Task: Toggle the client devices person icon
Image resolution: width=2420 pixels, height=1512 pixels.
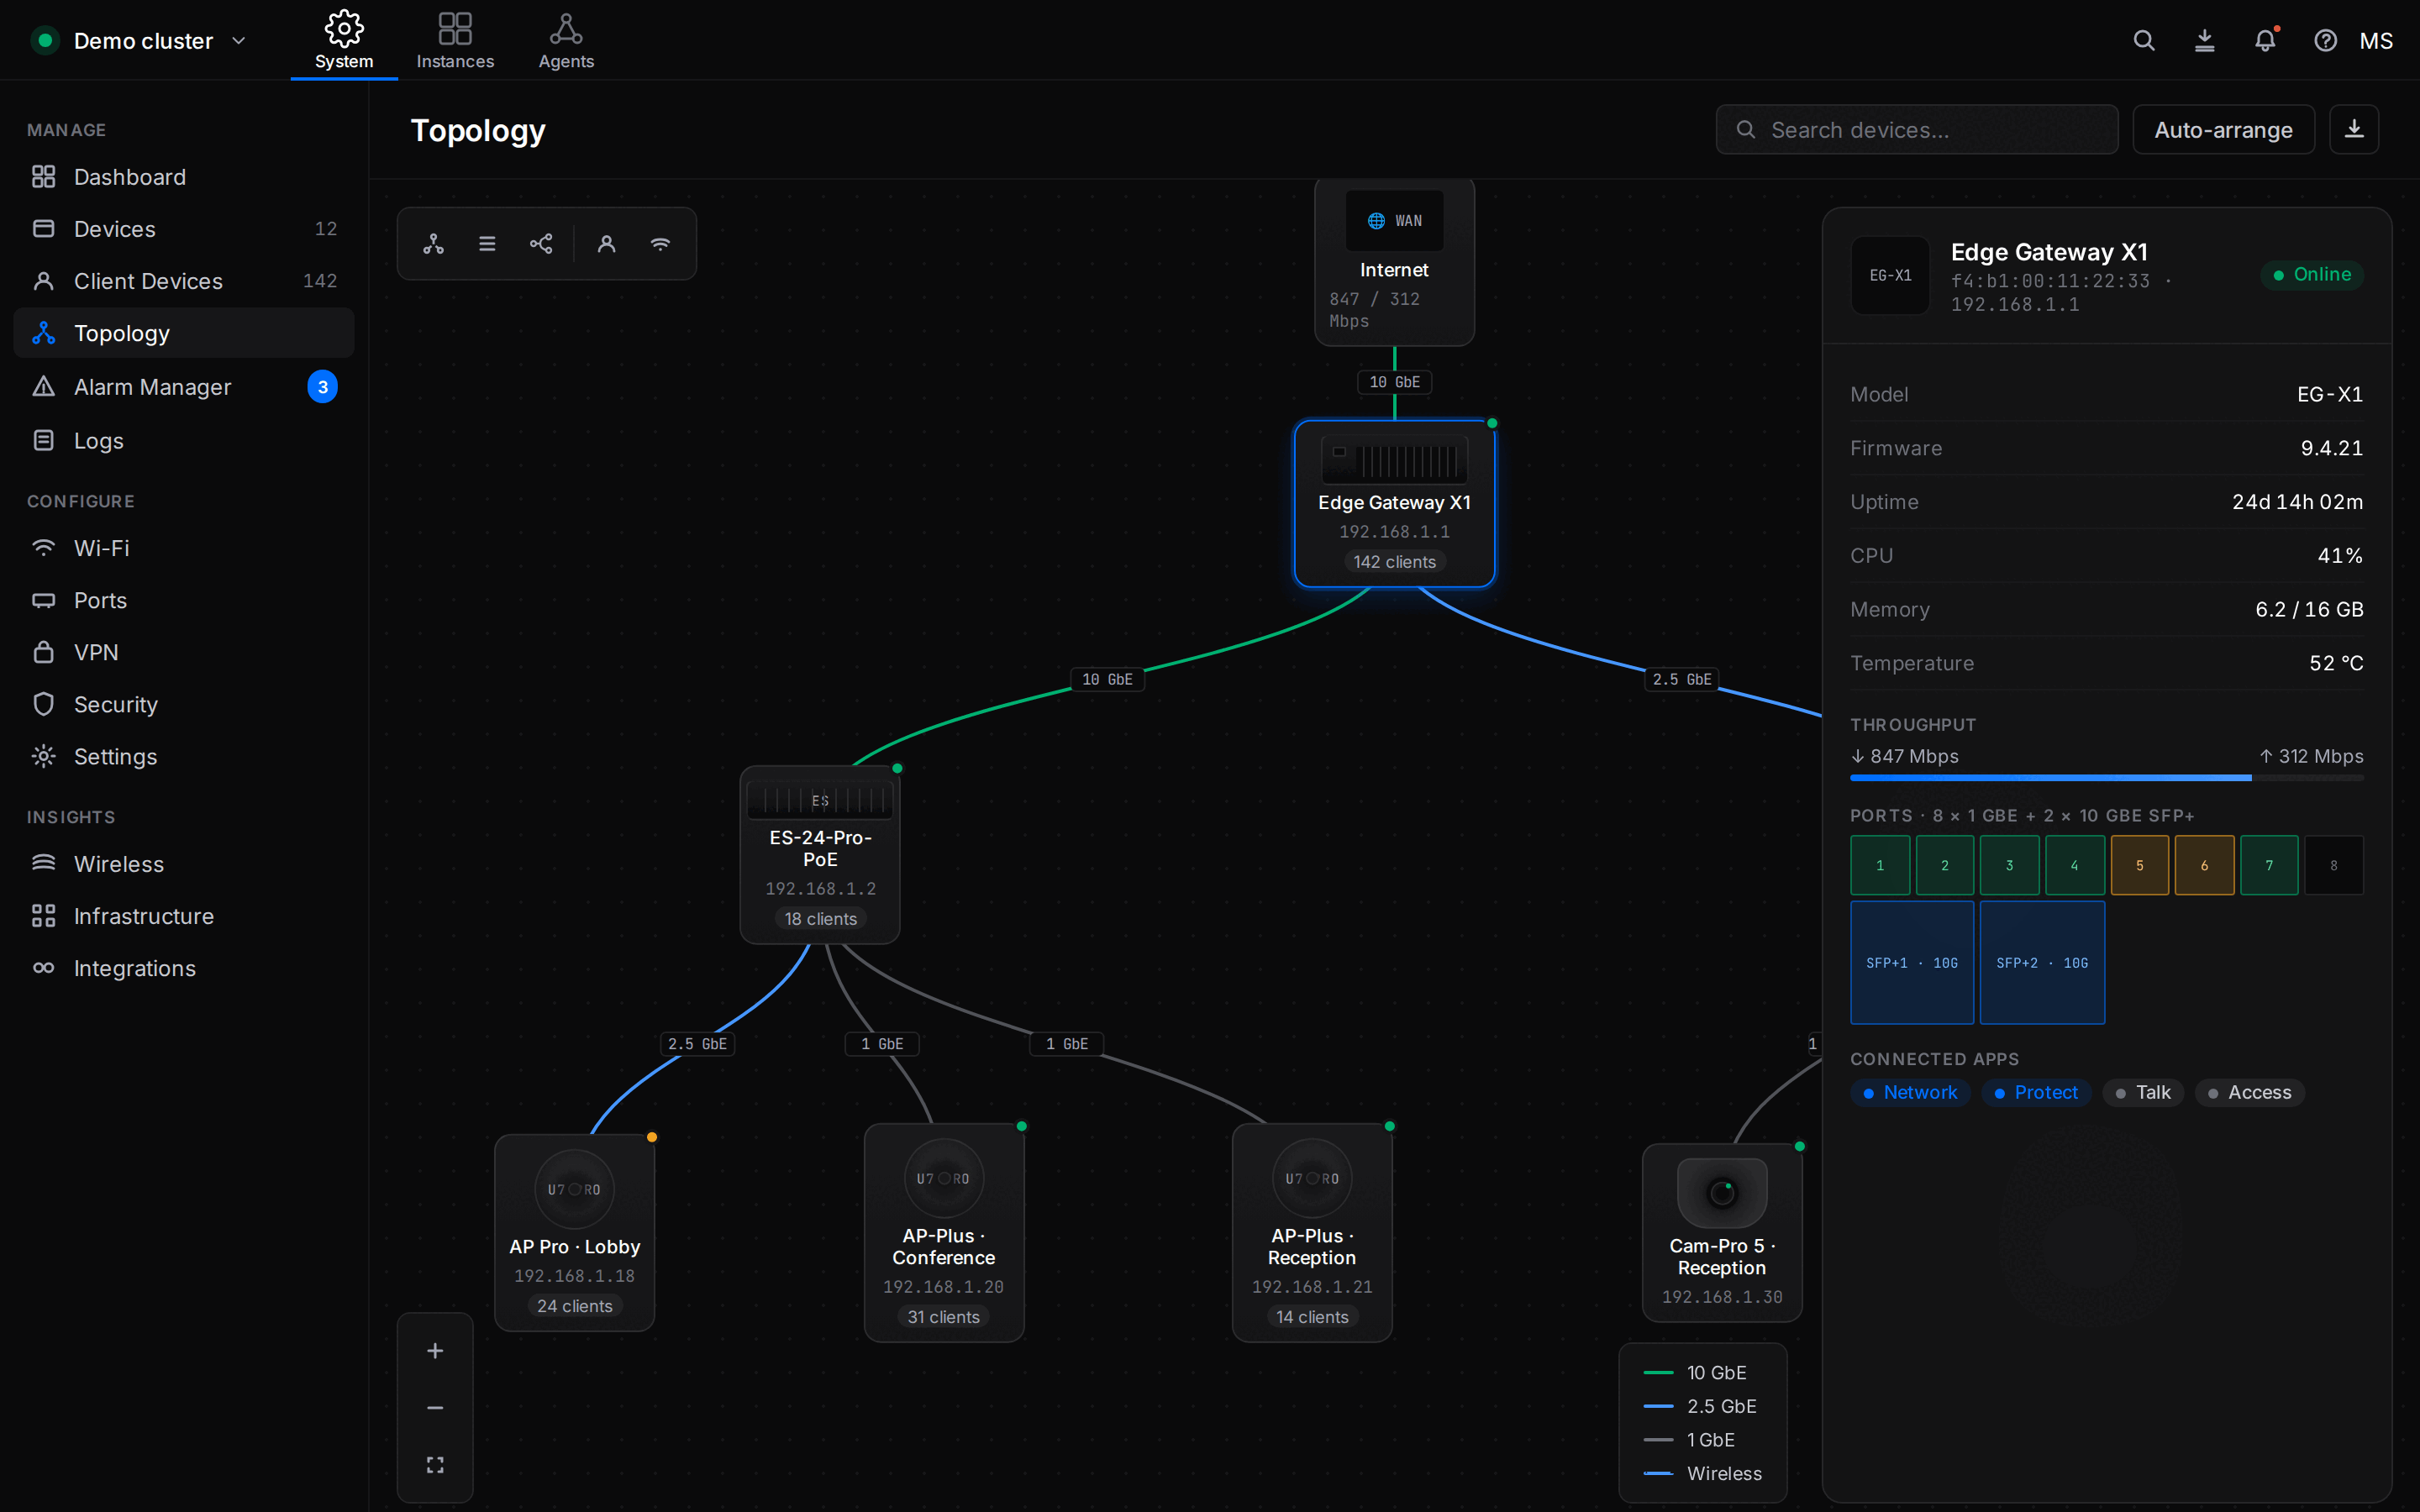Action: coord(606,244)
